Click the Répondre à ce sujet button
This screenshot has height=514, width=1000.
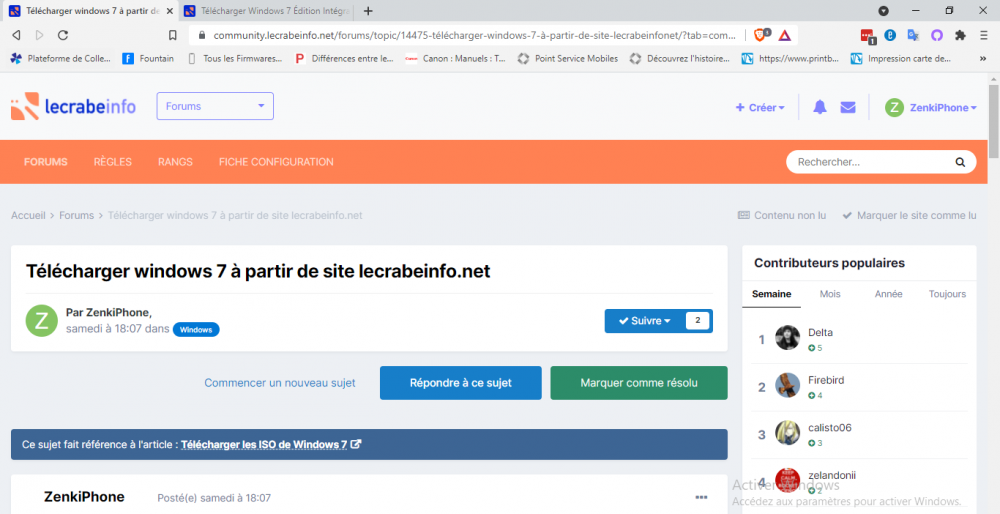point(460,383)
